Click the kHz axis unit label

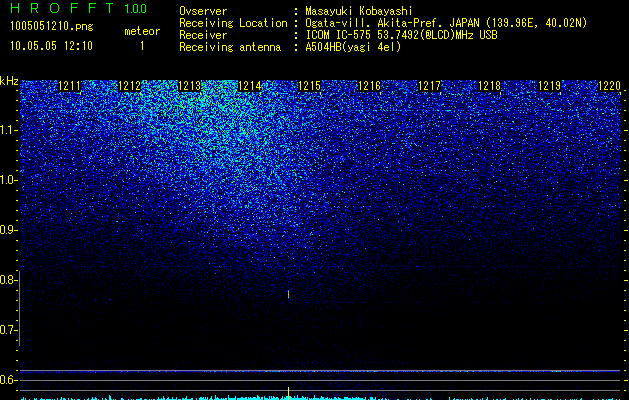tap(9, 81)
